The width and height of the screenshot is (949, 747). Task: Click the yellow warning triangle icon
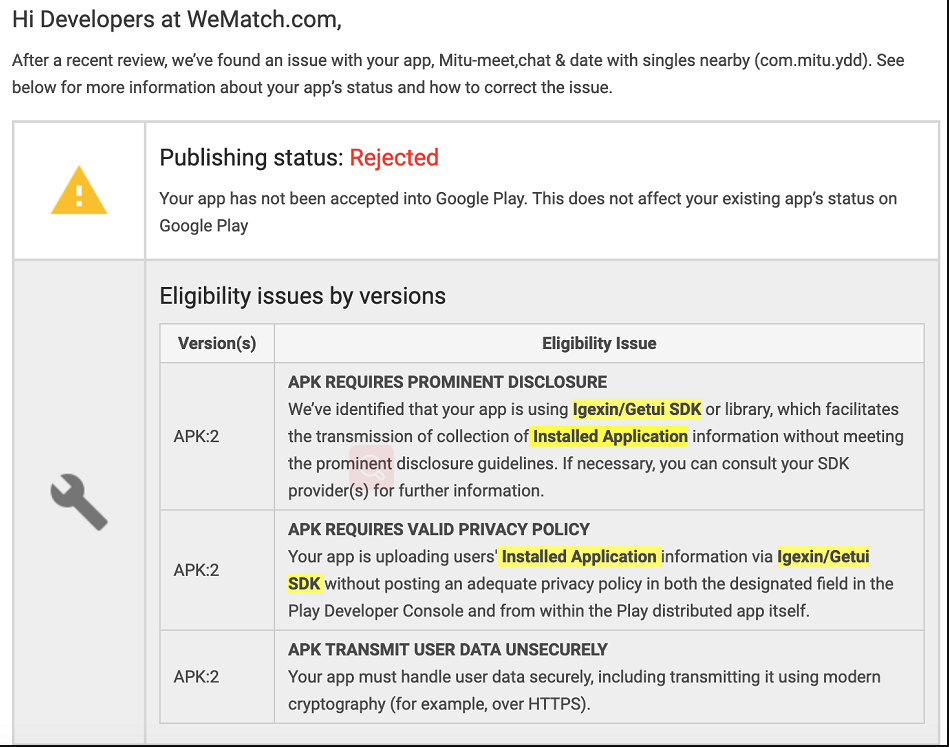79,191
